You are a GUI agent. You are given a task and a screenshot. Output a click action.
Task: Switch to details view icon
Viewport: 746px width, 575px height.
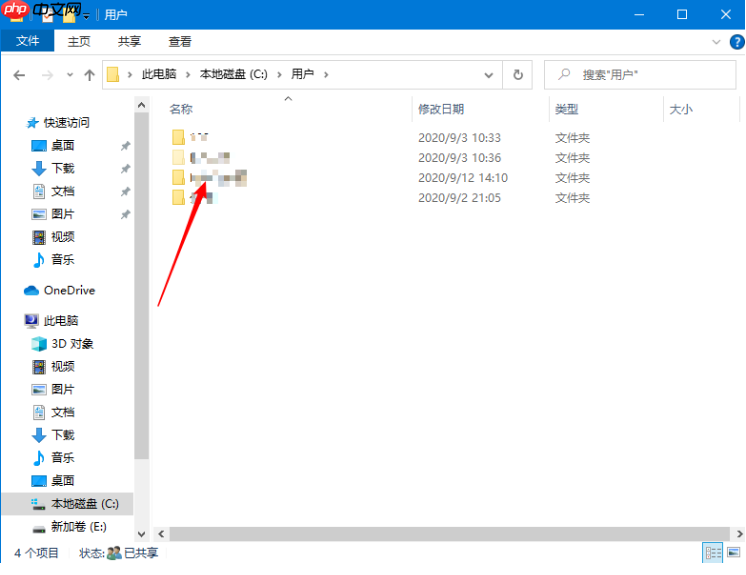[x=713, y=553]
